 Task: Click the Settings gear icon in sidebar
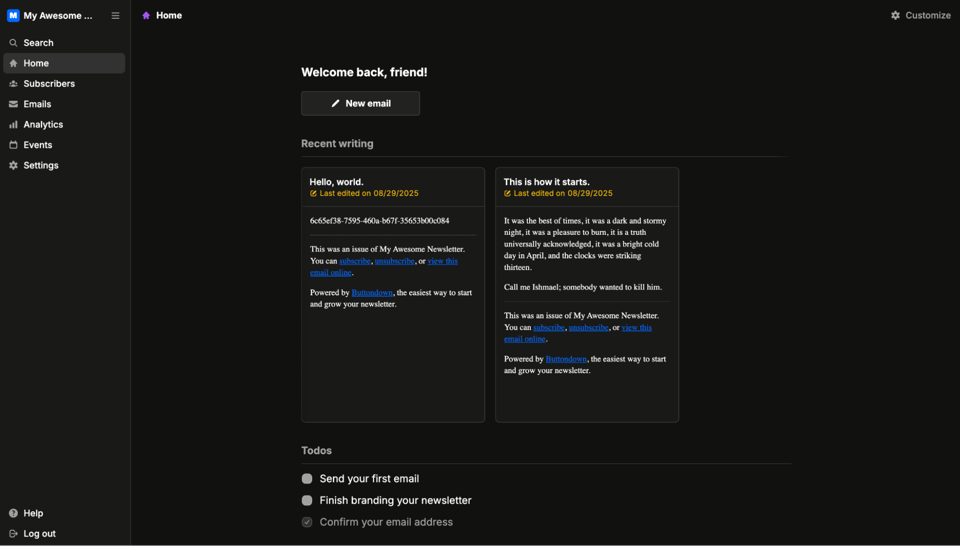[x=13, y=166]
